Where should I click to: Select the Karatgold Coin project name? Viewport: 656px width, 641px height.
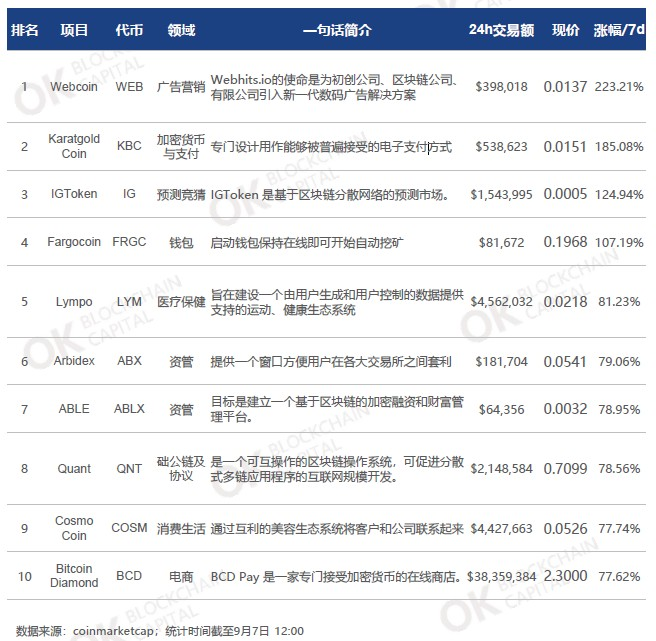point(74,146)
